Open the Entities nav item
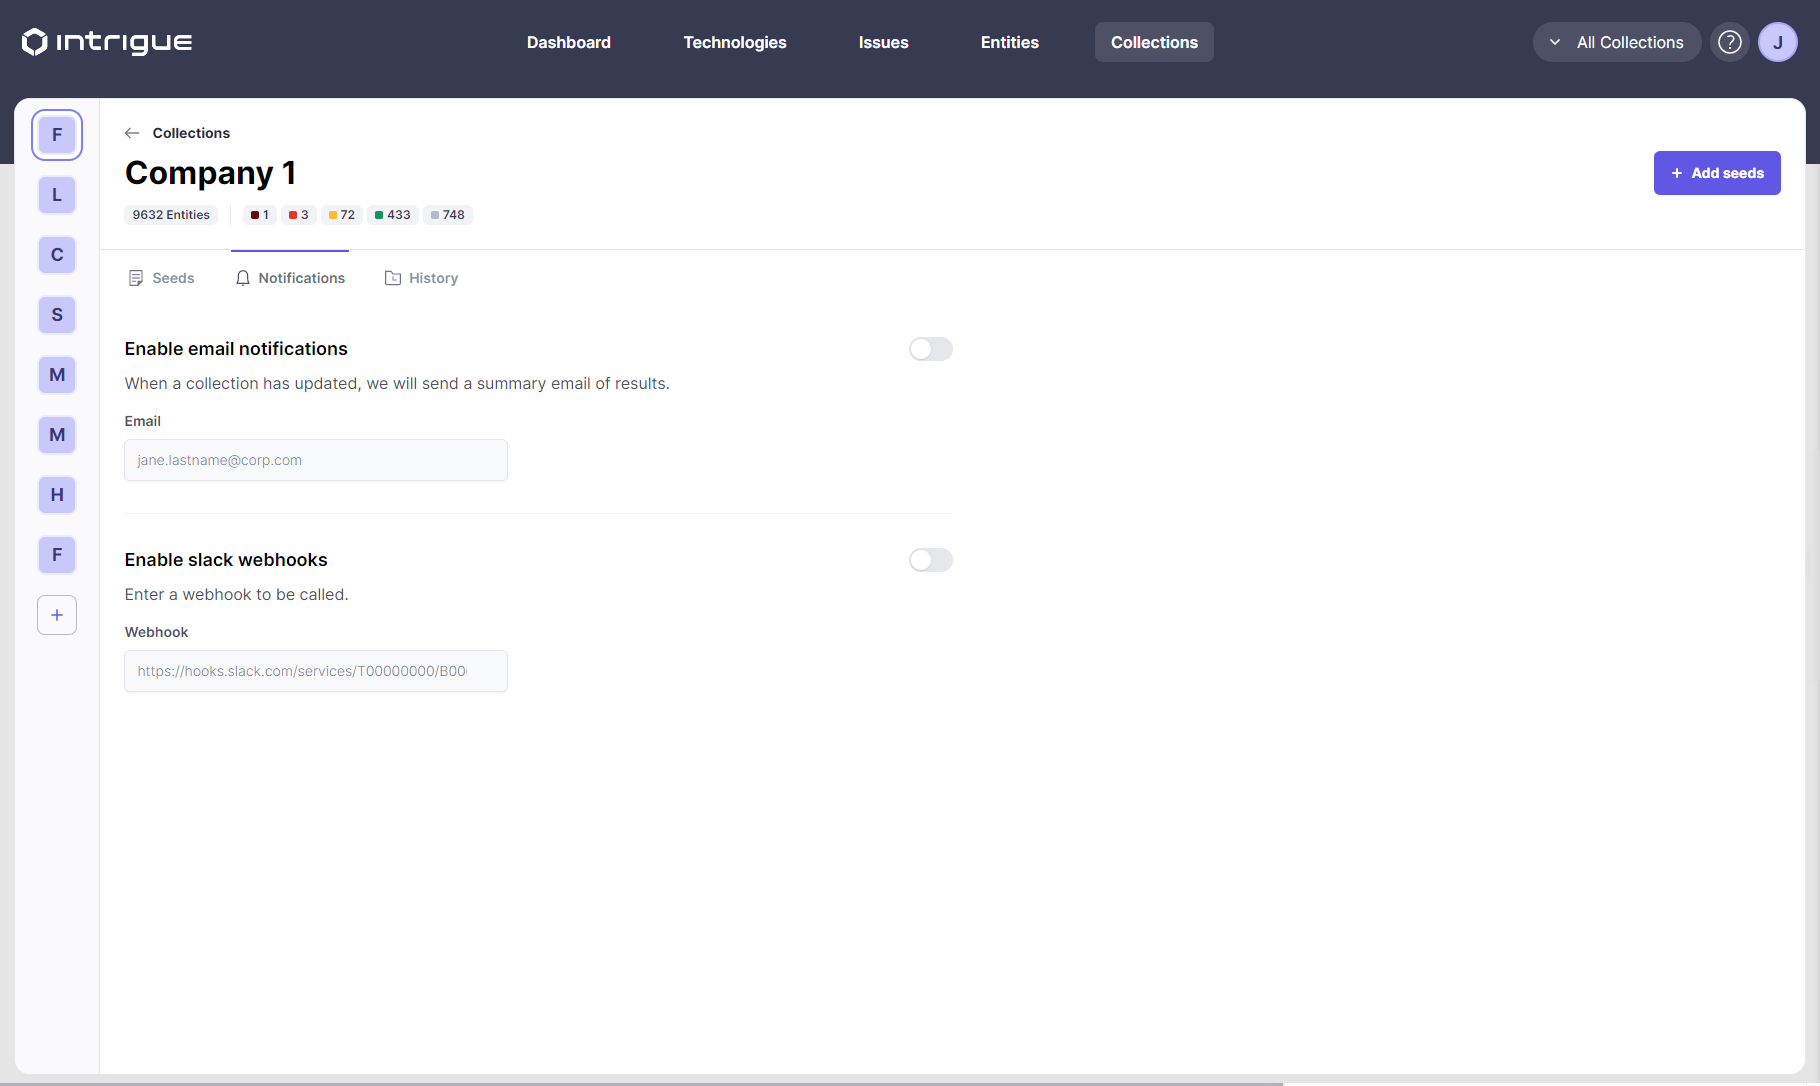This screenshot has width=1820, height=1086. tap(1010, 42)
